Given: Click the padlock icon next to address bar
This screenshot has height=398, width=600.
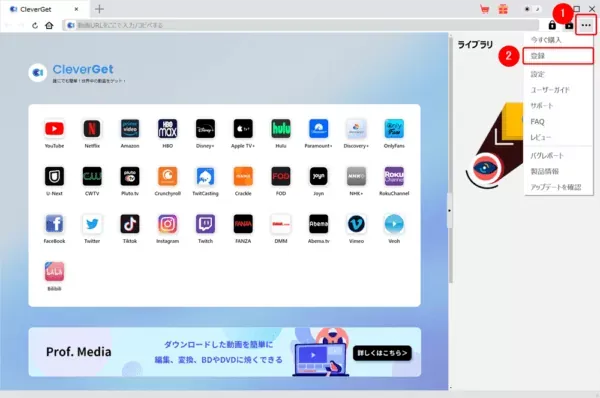Looking at the screenshot, I should (x=552, y=25).
